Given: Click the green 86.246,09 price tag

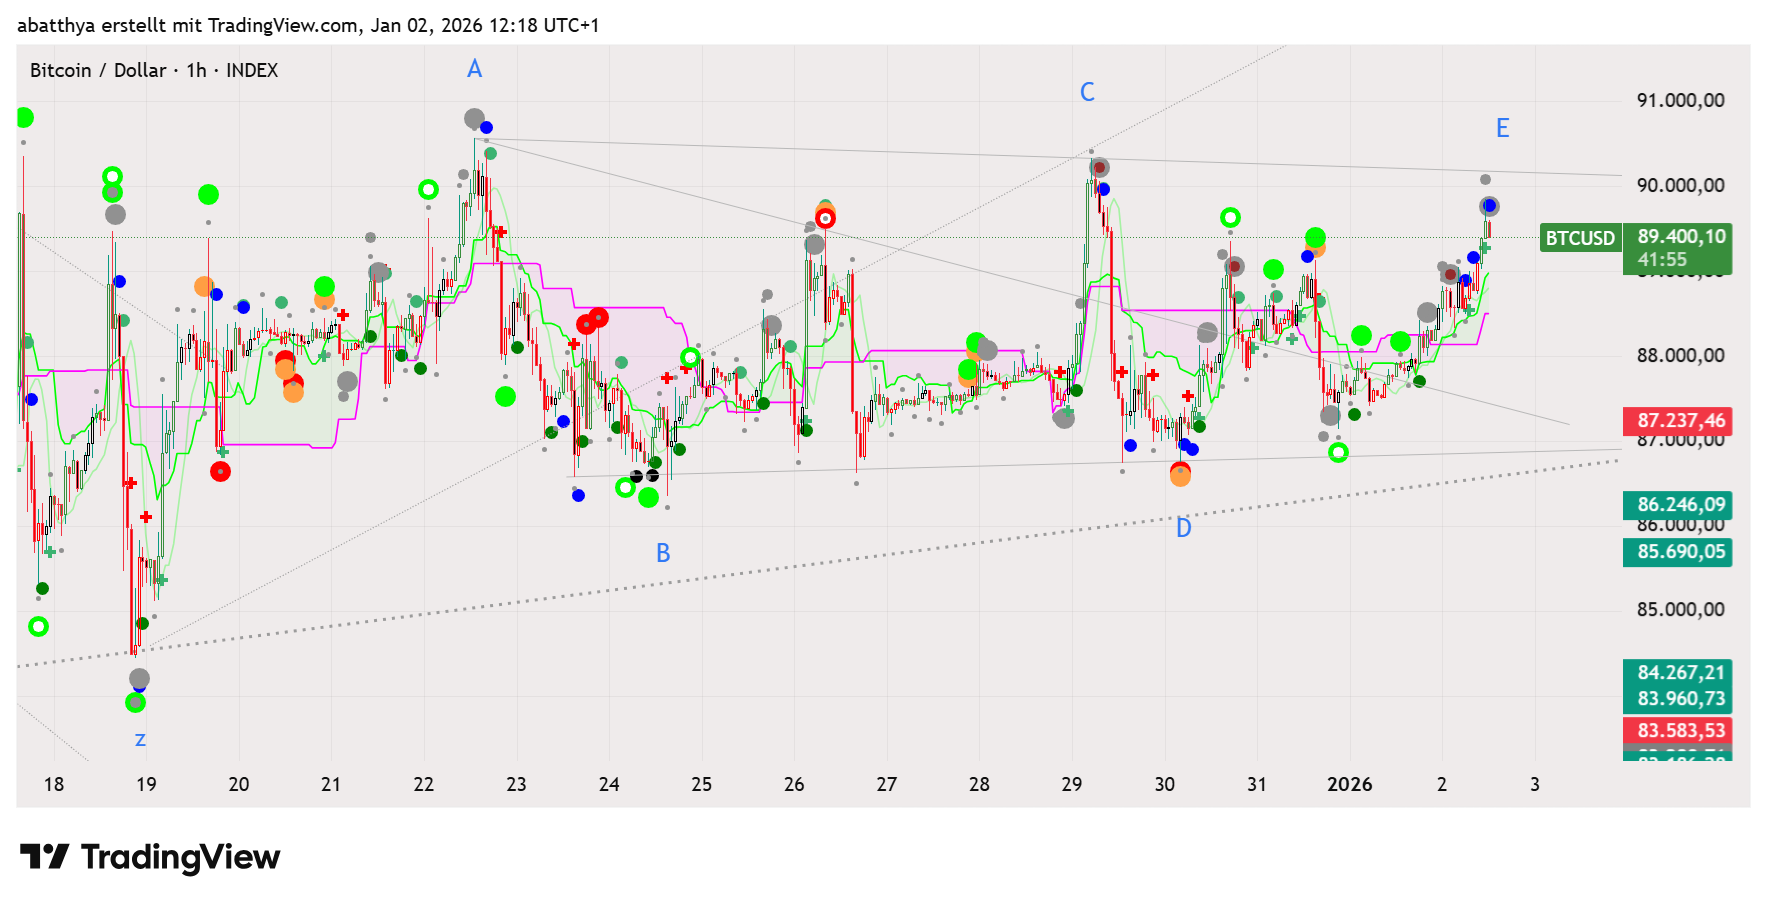Looking at the screenshot, I should coord(1681,505).
